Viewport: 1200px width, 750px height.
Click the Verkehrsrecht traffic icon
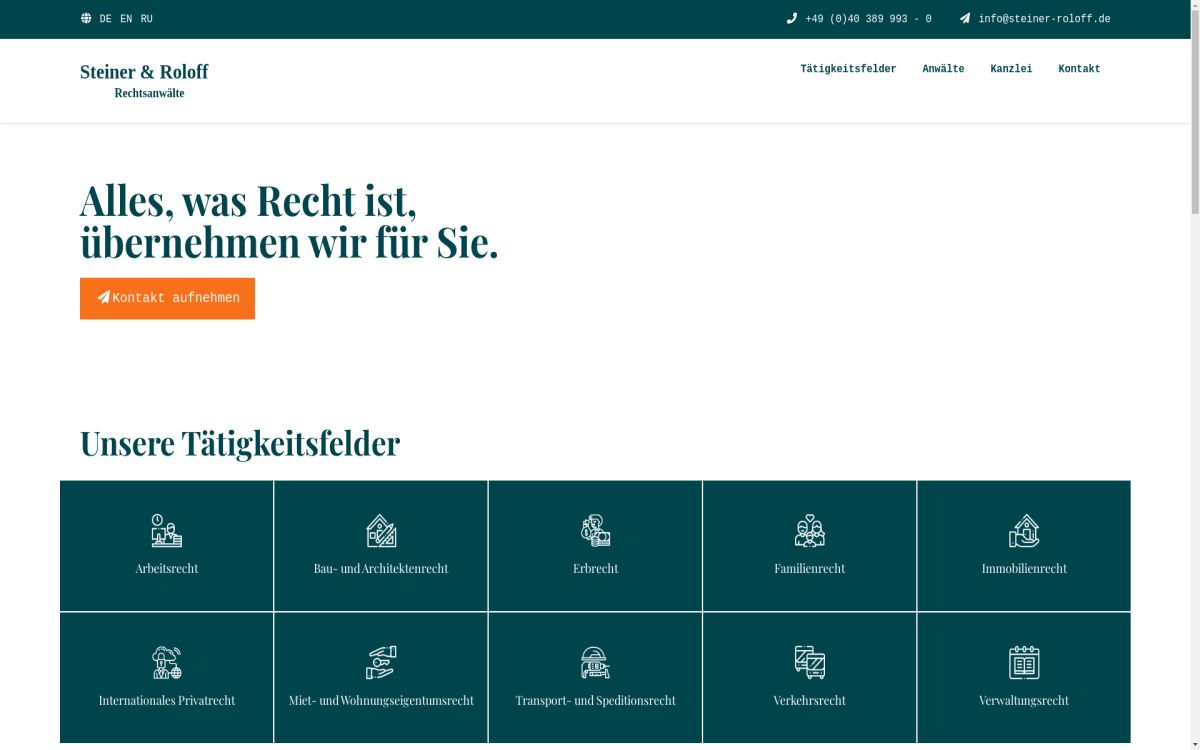[809, 663]
